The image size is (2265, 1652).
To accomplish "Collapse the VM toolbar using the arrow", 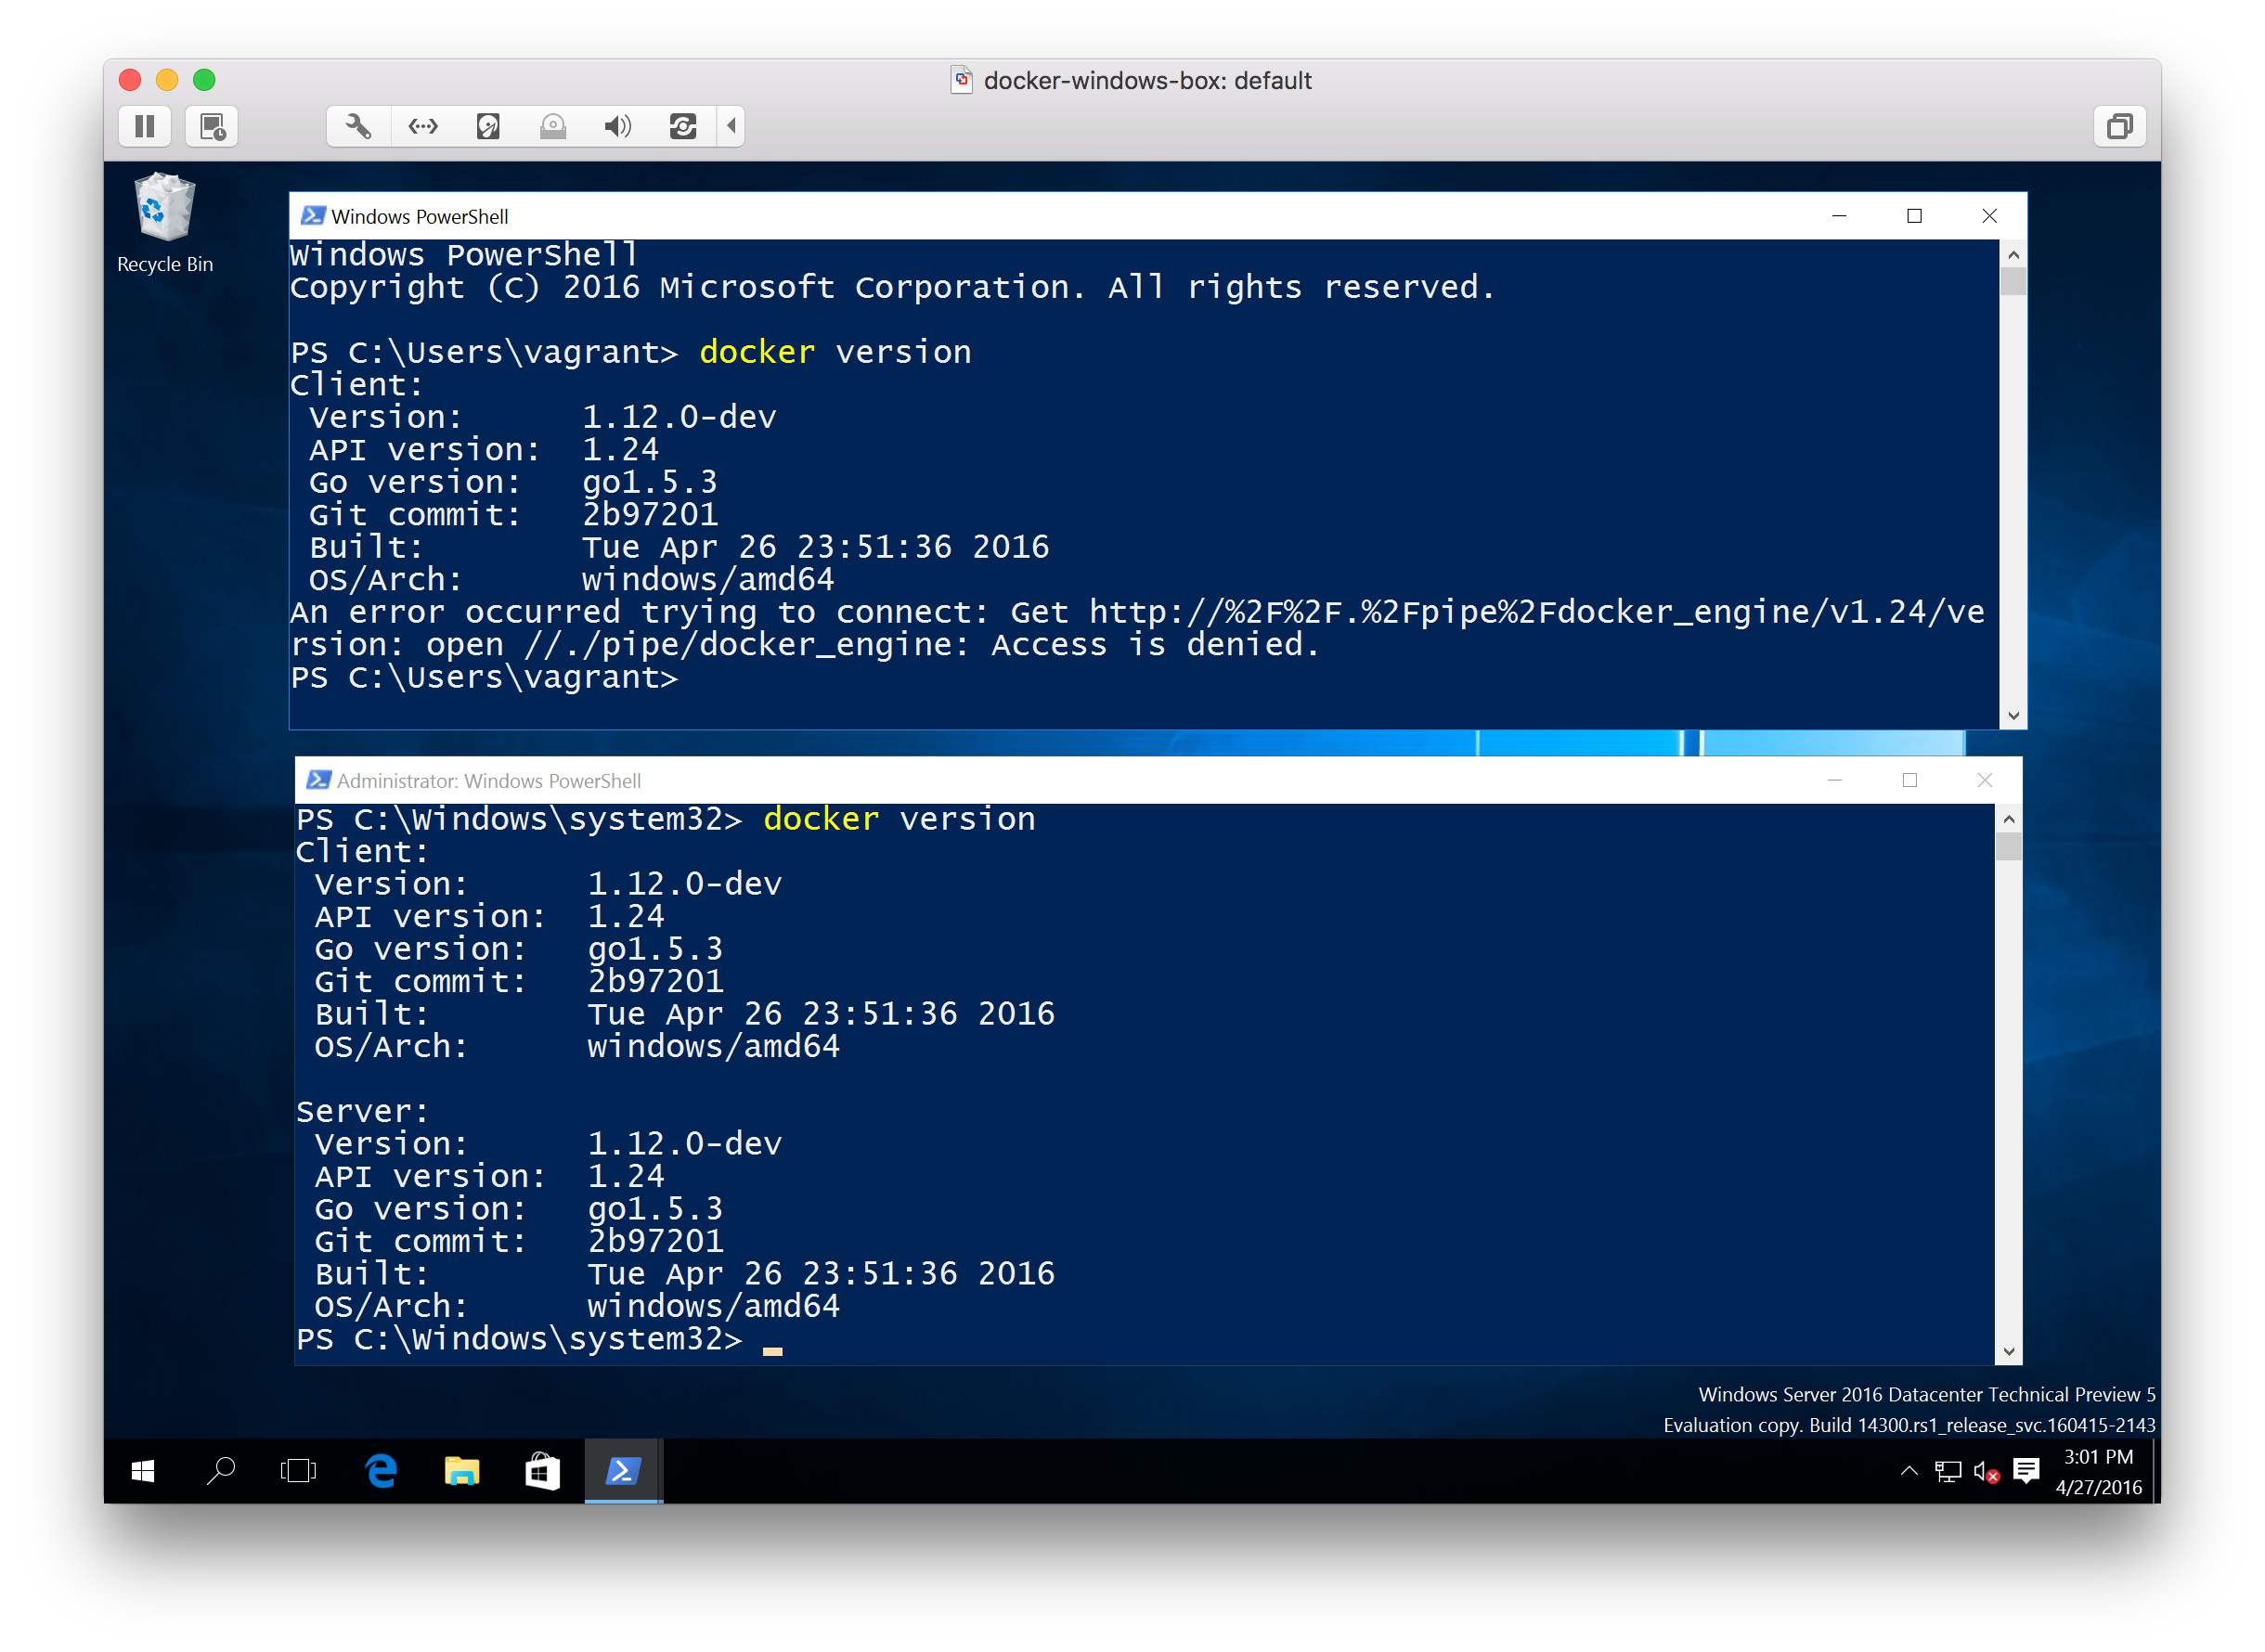I will coord(732,126).
